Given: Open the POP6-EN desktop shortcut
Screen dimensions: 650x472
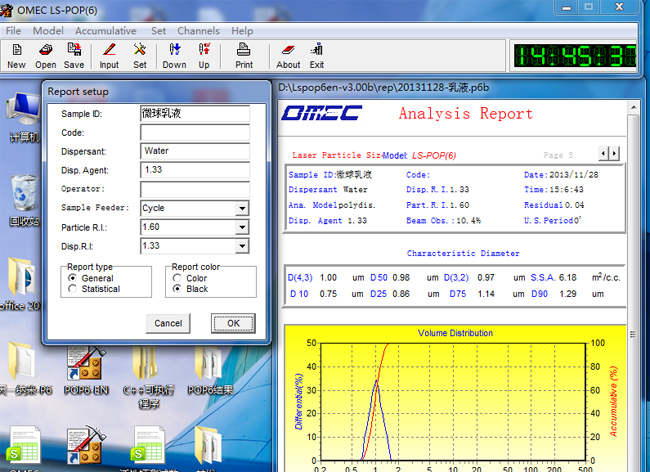Looking at the screenshot, I should tap(86, 369).
